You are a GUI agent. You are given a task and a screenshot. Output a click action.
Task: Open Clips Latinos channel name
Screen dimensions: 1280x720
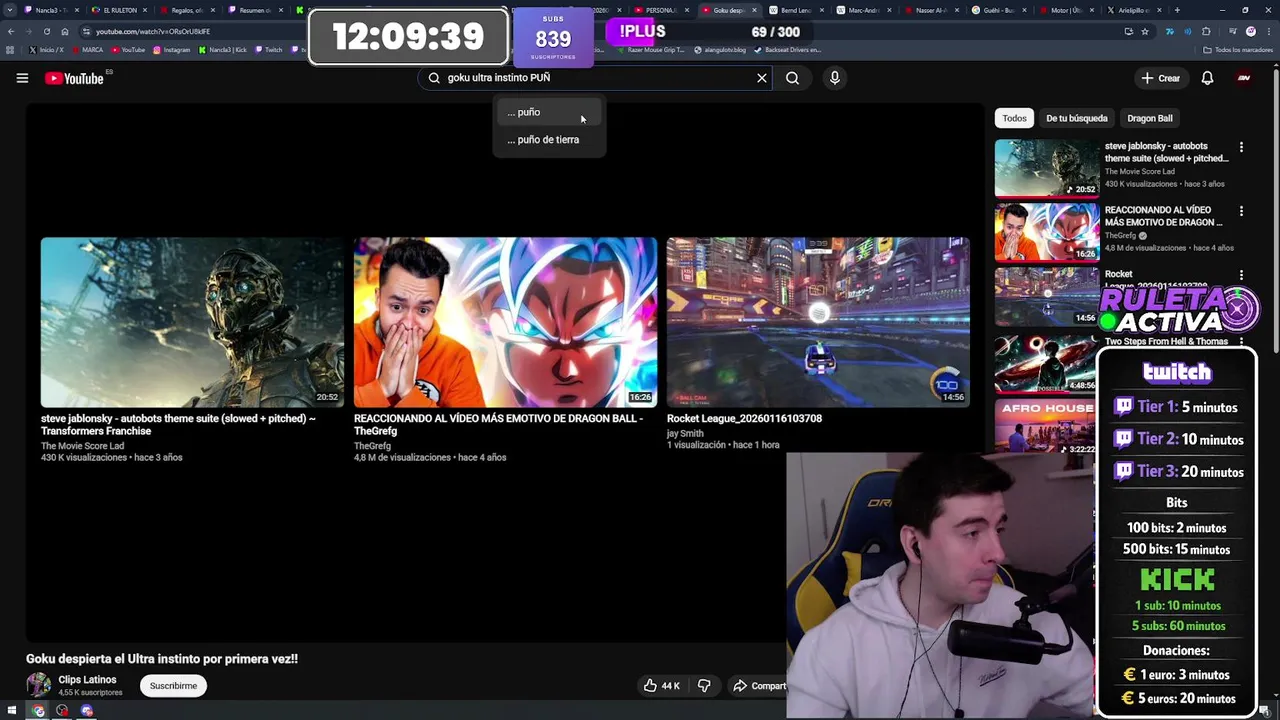pos(87,680)
